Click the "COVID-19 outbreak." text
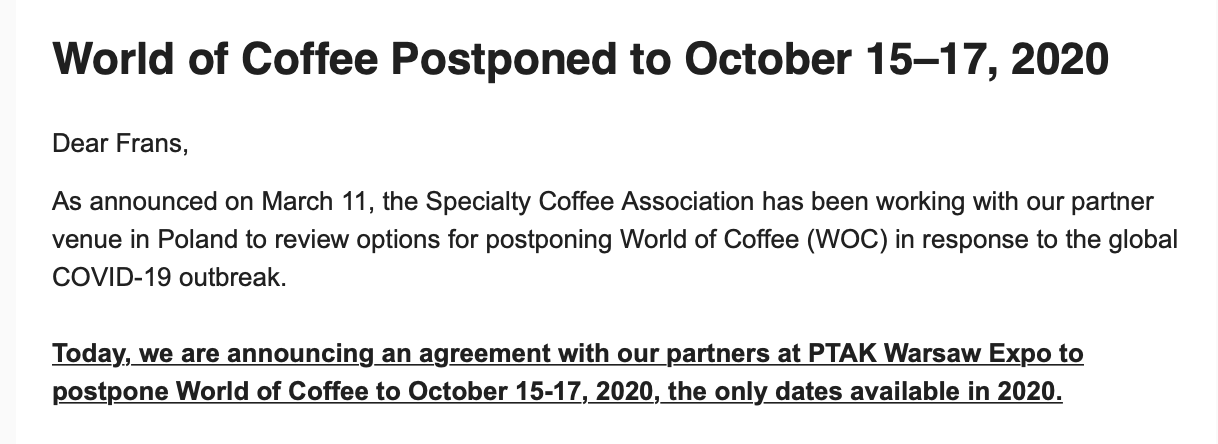Viewport: 1218px width, 444px height. (x=169, y=278)
